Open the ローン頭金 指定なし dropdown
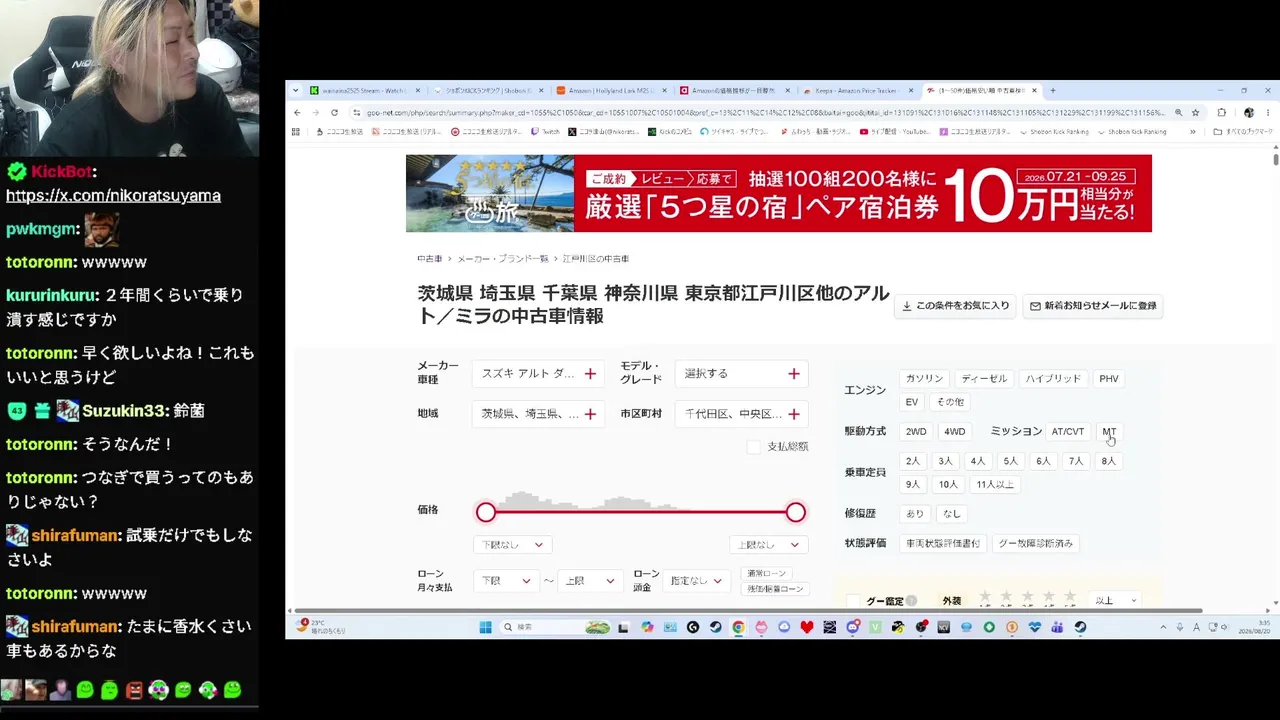Viewport: 1280px width, 720px height. [x=696, y=581]
